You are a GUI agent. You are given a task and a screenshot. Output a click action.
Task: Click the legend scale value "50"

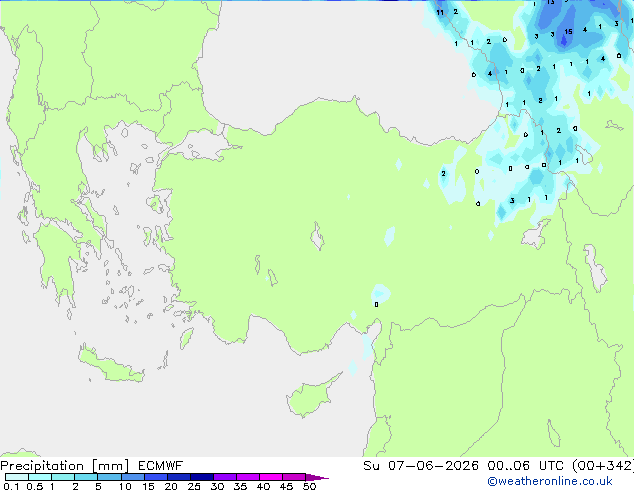[x=309, y=486]
